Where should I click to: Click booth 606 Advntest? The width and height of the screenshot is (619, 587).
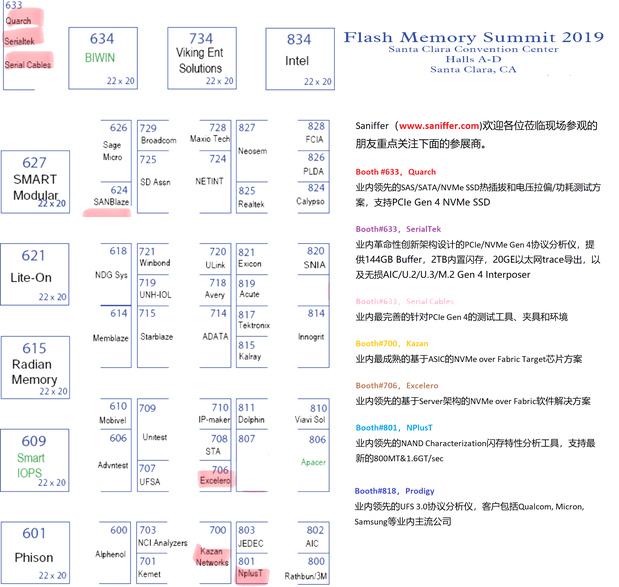point(114,460)
